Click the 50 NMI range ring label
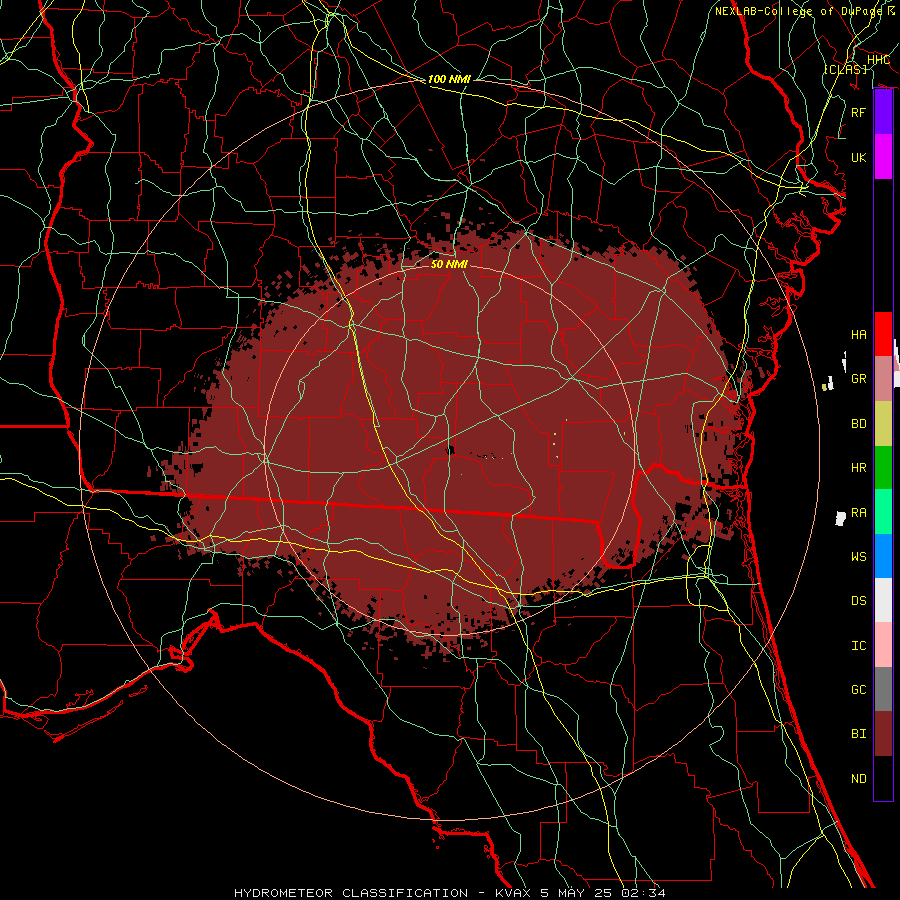Screen dimensions: 900x900 pyautogui.click(x=449, y=264)
